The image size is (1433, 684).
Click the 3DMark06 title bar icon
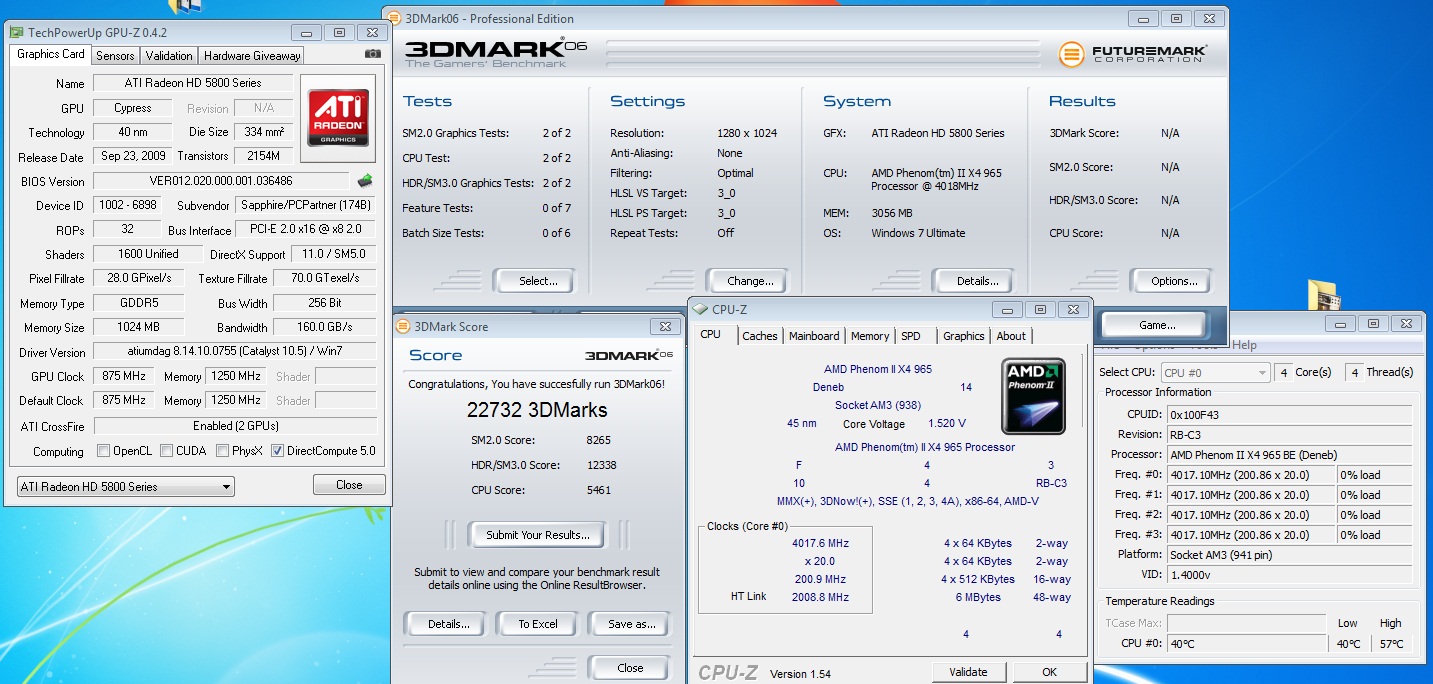pyautogui.click(x=394, y=18)
